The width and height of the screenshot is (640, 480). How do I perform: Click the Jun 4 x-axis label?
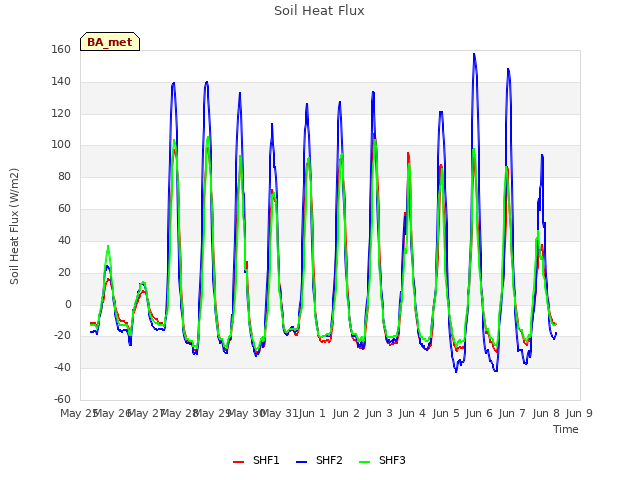tap(412, 413)
